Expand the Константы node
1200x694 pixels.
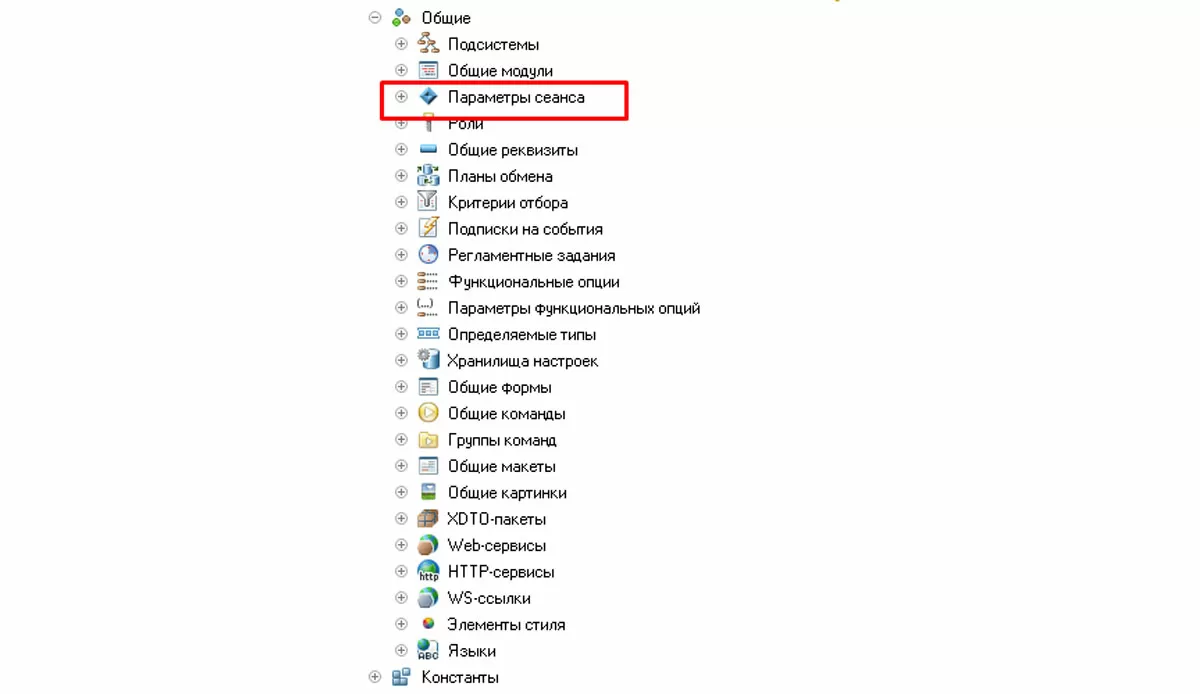pos(375,677)
